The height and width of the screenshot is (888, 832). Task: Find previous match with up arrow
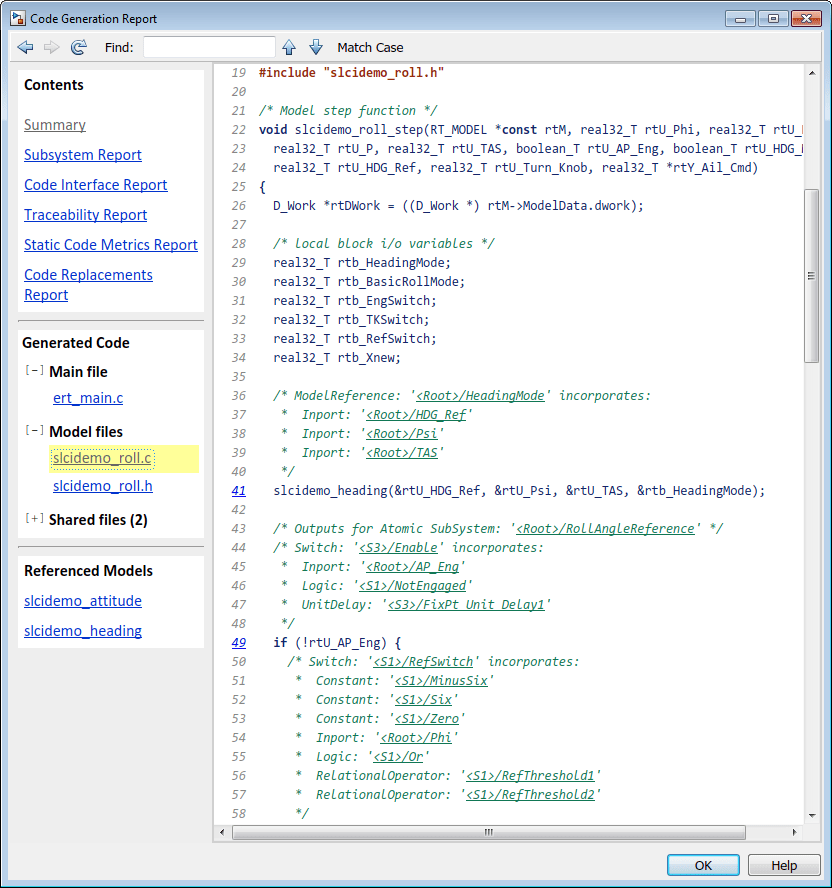tap(289, 47)
